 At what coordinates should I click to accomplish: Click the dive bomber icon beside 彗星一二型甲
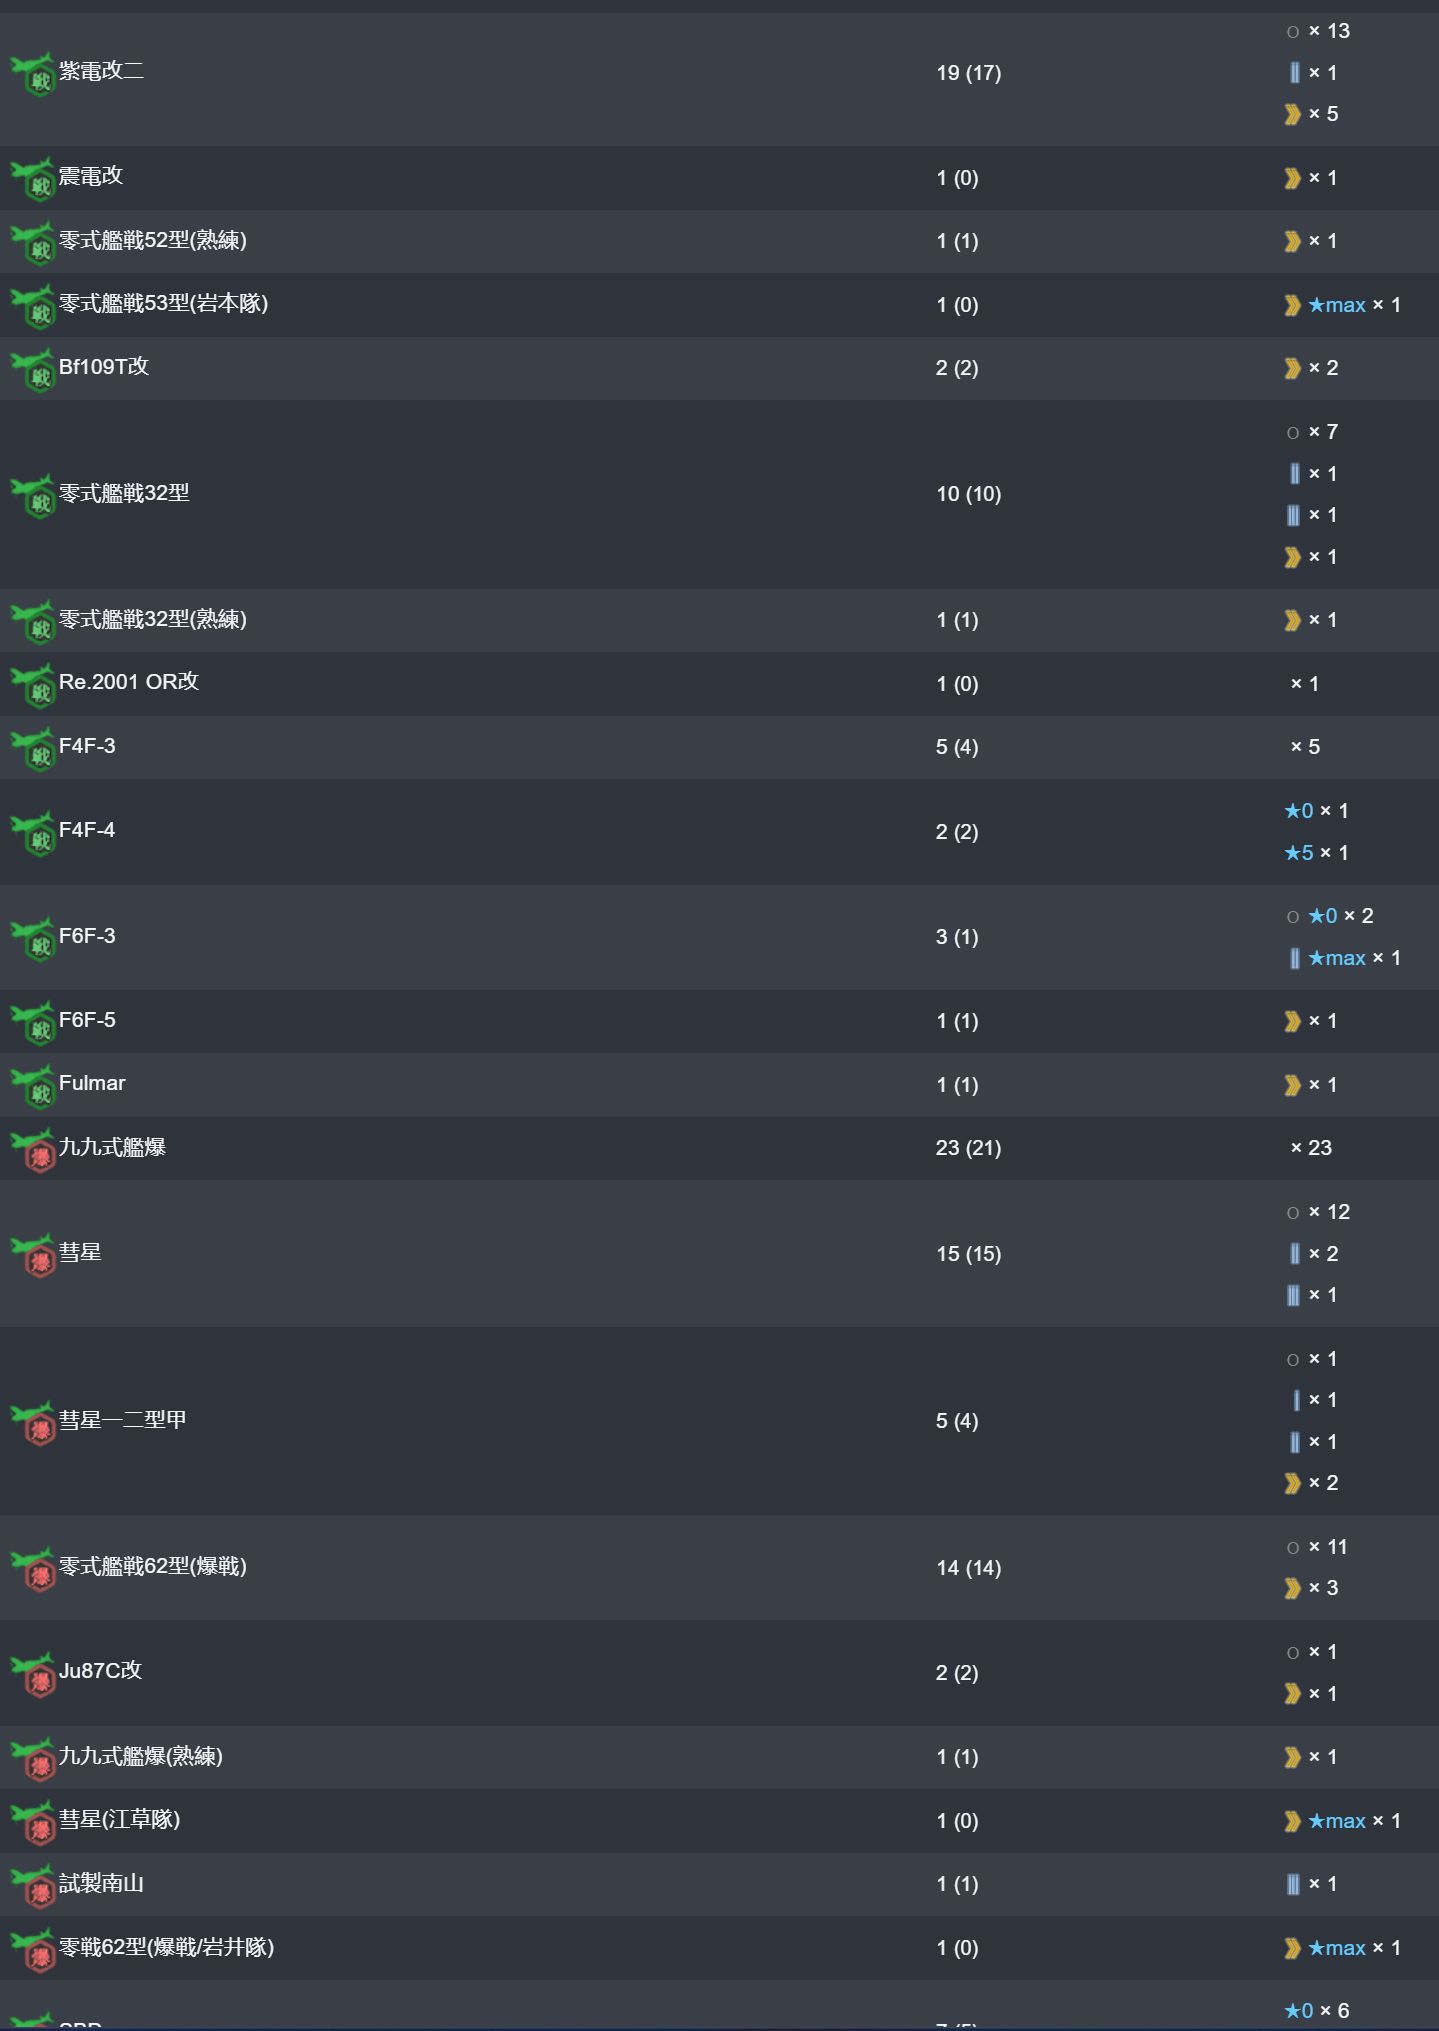tap(33, 1423)
